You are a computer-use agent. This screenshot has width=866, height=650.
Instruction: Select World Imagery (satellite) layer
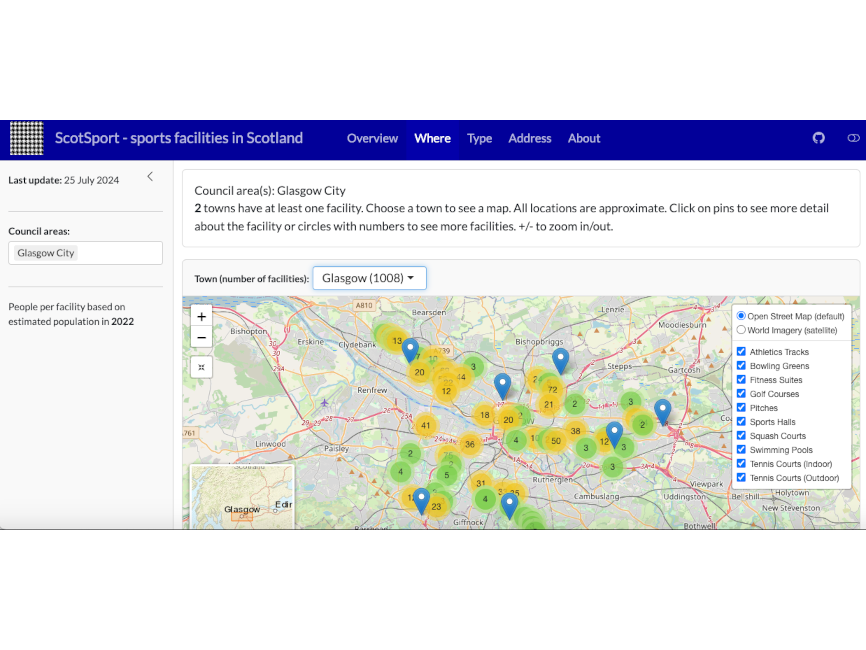click(741, 330)
